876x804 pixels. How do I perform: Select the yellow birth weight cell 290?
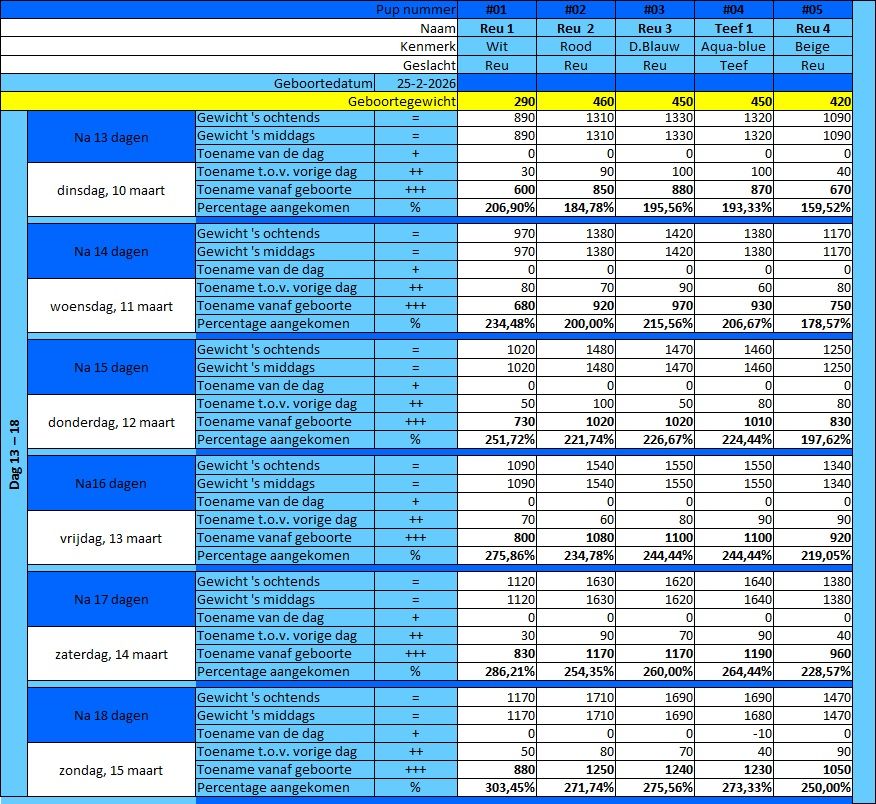coord(497,101)
